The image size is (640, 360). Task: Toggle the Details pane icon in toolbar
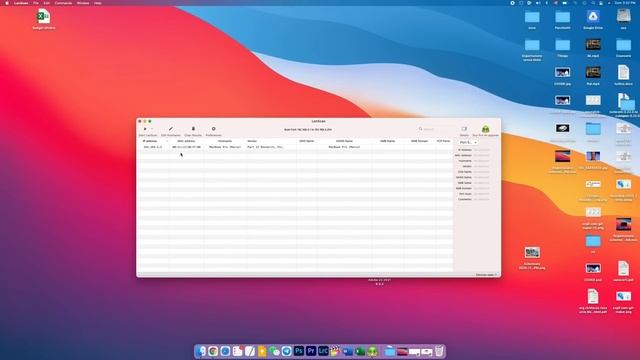click(464, 129)
